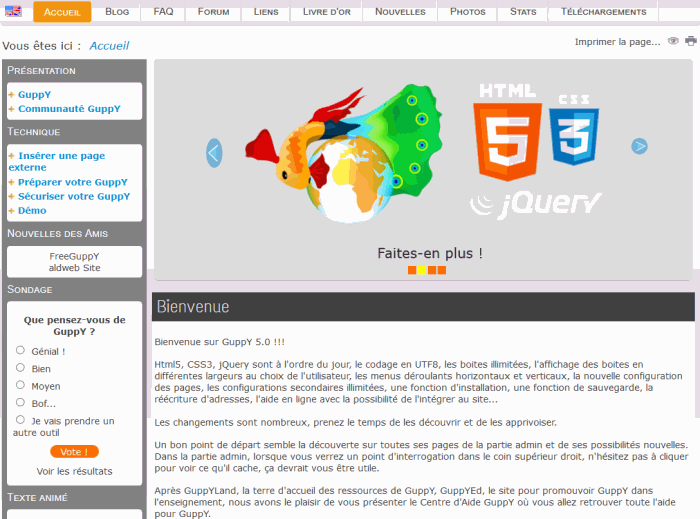
Task: Open Voir les résultats link
Action: click(x=75, y=471)
